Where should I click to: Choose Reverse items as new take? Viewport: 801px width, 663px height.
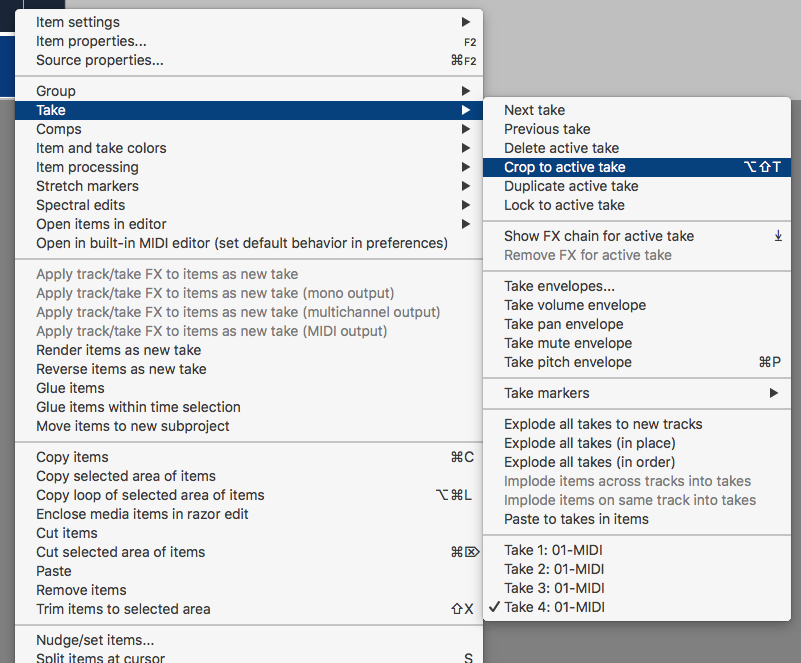pyautogui.click(x=121, y=369)
